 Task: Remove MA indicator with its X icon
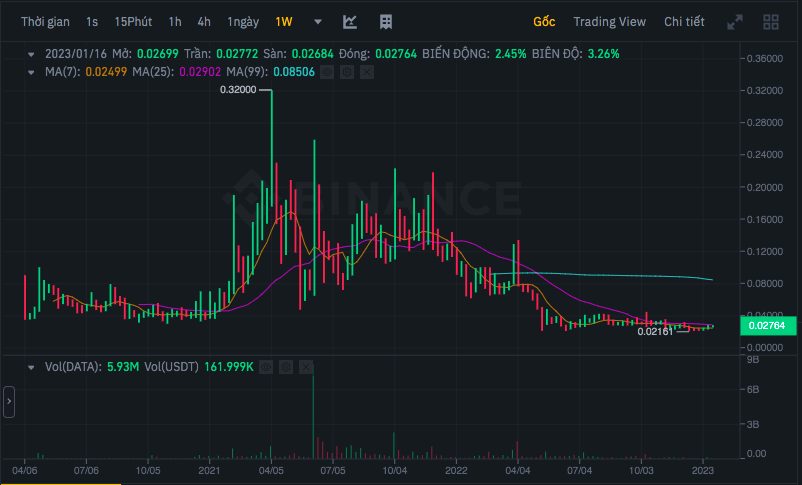[x=367, y=72]
